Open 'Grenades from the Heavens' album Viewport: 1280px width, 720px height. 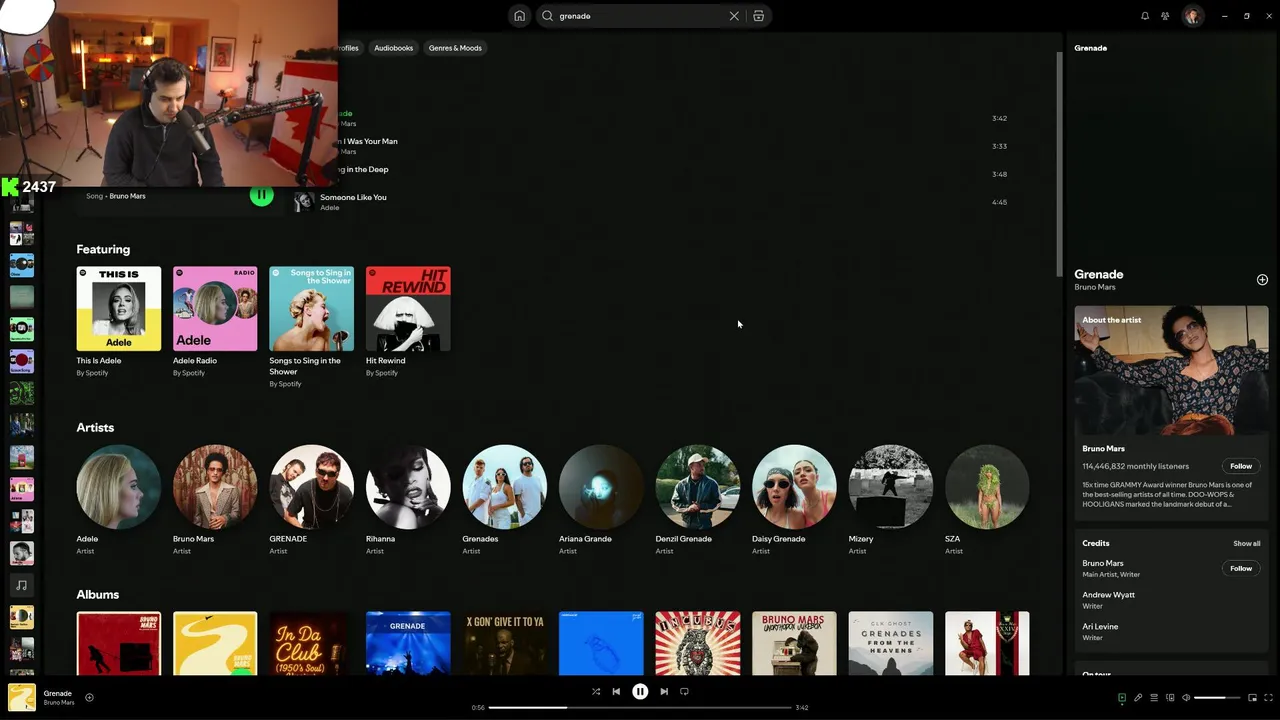891,643
